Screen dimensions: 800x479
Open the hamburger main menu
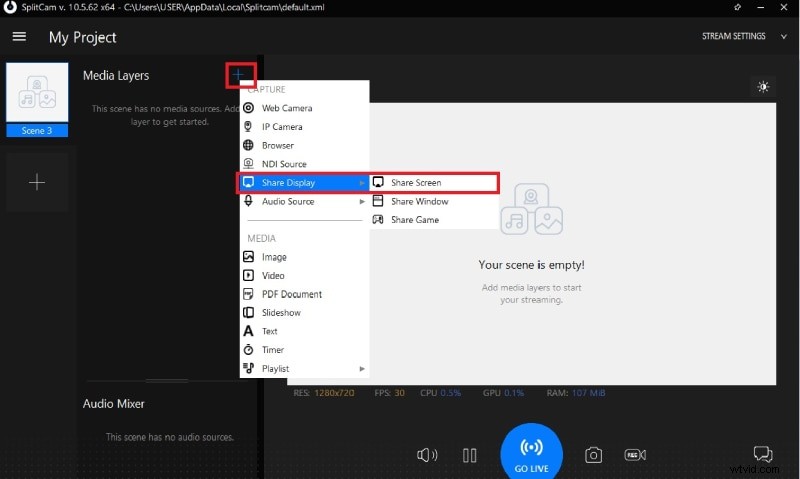pos(19,37)
